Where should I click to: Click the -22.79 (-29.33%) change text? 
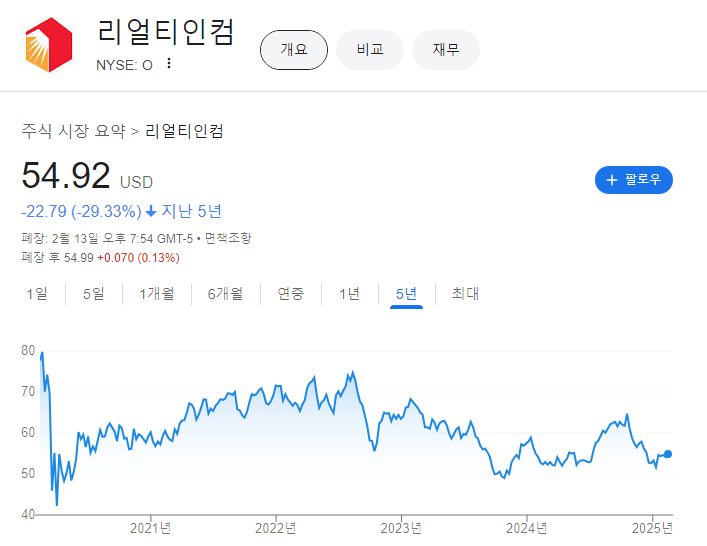(81, 211)
